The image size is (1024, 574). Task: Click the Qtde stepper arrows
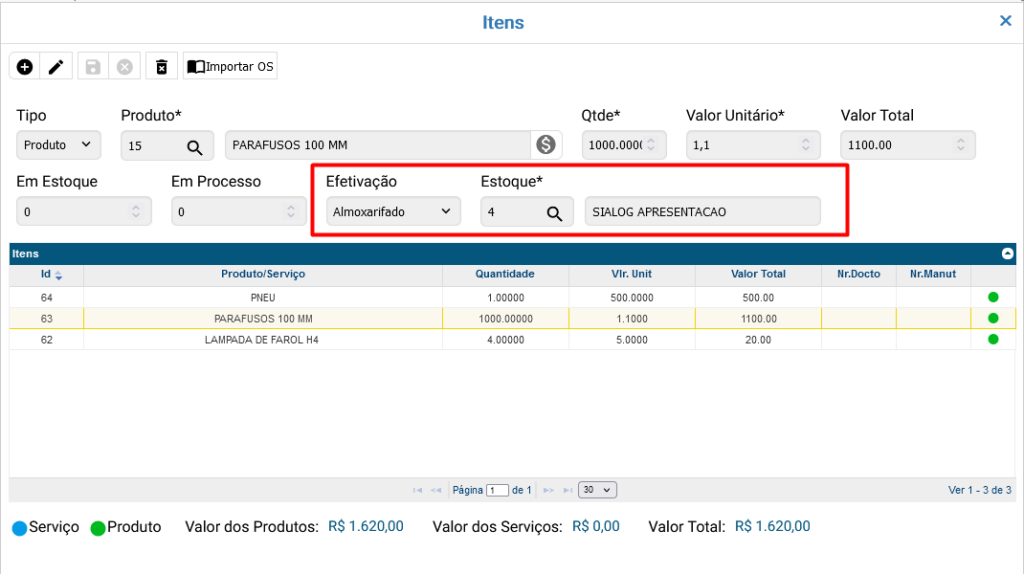(651, 145)
